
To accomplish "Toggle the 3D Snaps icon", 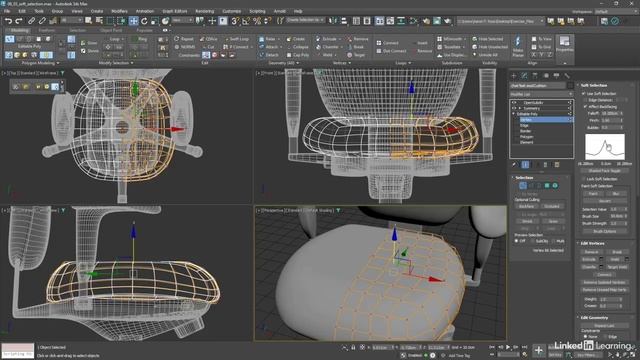I will 235,21.
